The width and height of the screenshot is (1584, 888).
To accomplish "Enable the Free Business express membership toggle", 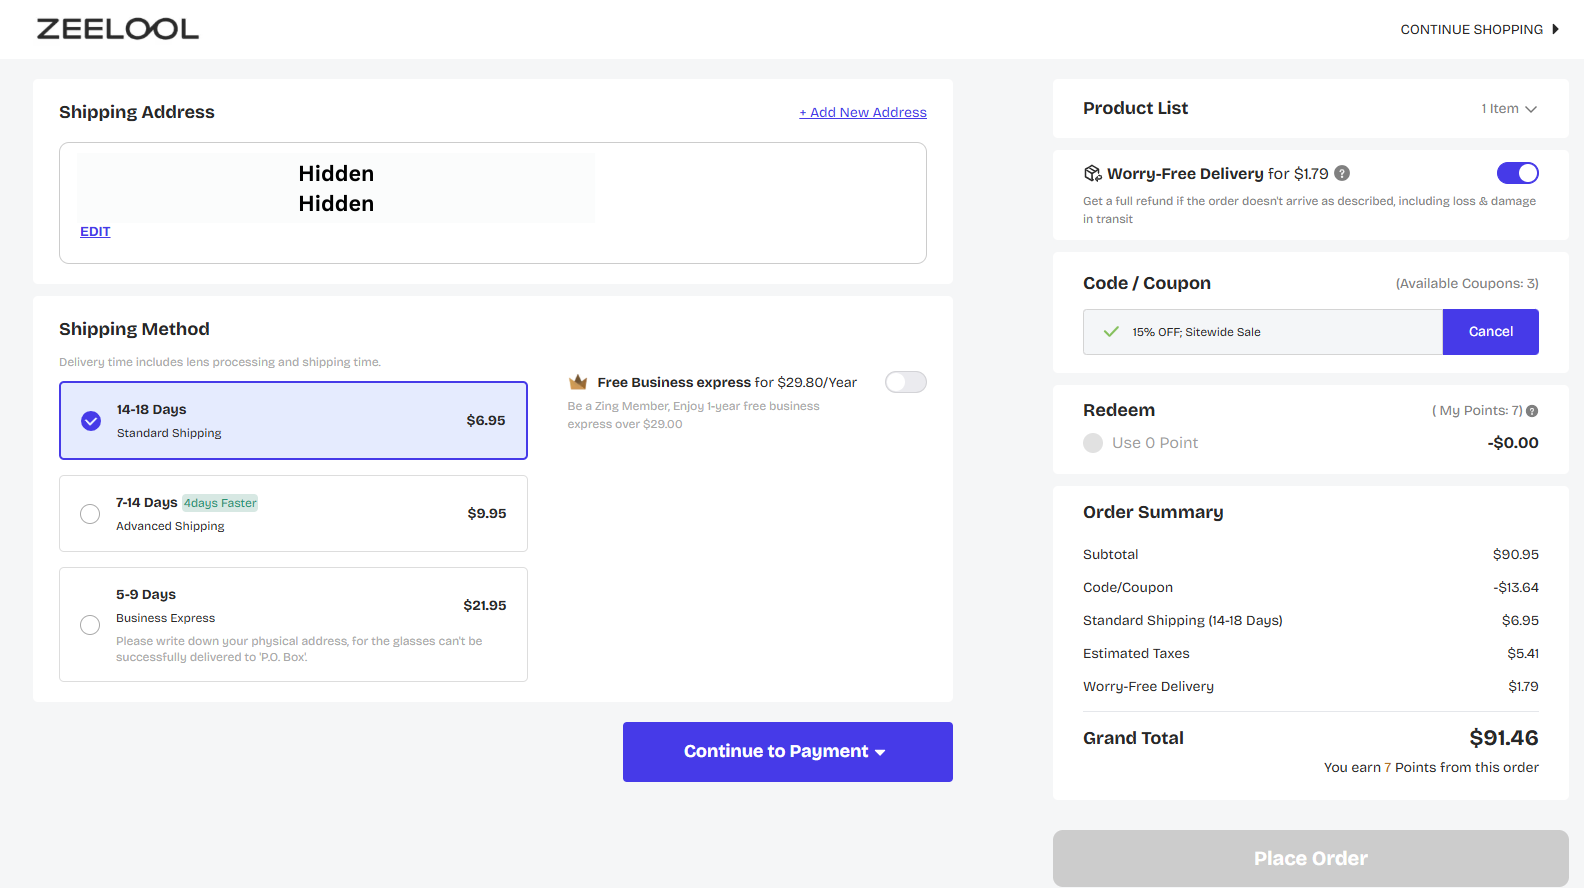I will 905,382.
